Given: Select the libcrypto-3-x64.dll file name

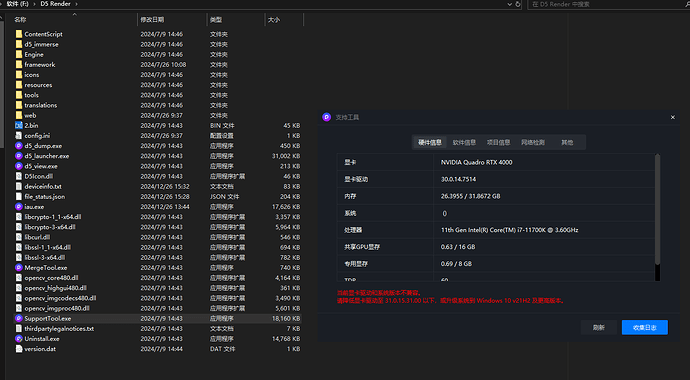Looking at the screenshot, I should coord(50,227).
